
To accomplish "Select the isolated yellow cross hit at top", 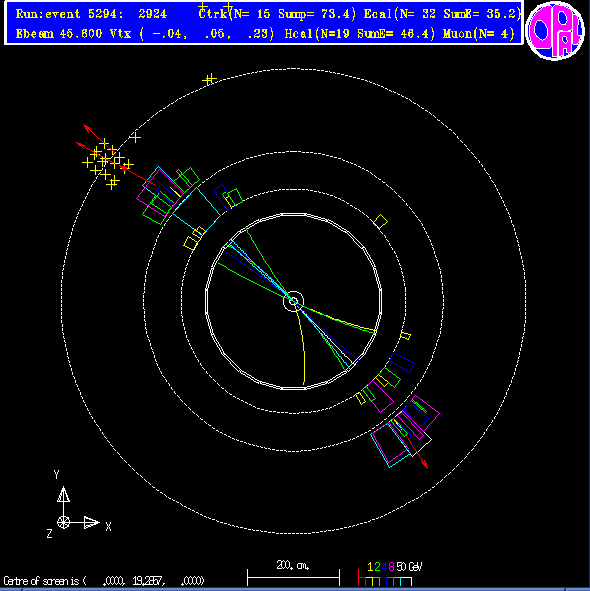I will pyautogui.click(x=210, y=79).
